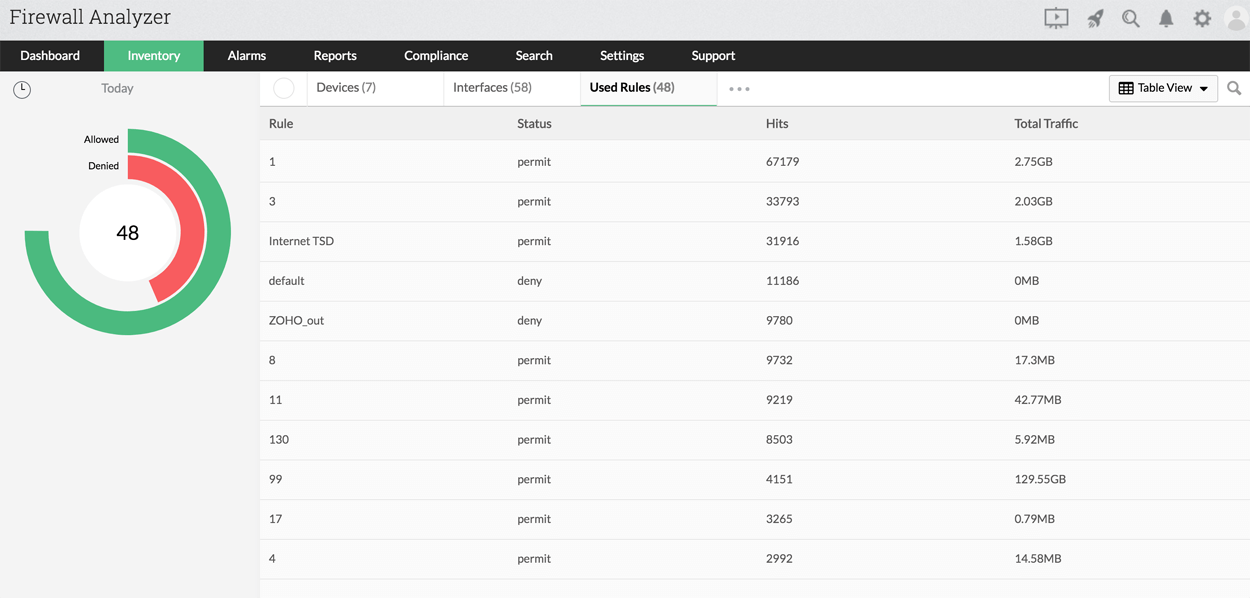
Task: Click the rocket getting-started icon
Action: coord(1095,17)
